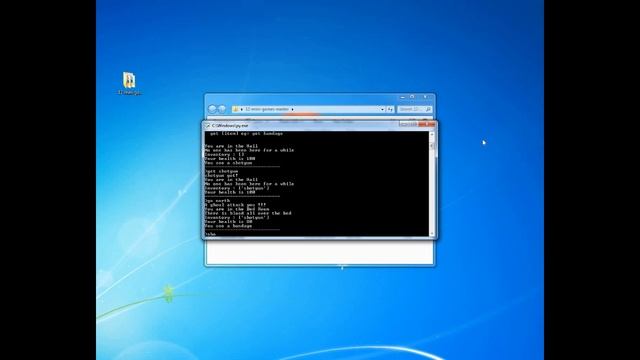Image resolution: width=640 pixels, height=360 pixels.
Task: Click the console input prompt at the bottom
Action: (210, 234)
